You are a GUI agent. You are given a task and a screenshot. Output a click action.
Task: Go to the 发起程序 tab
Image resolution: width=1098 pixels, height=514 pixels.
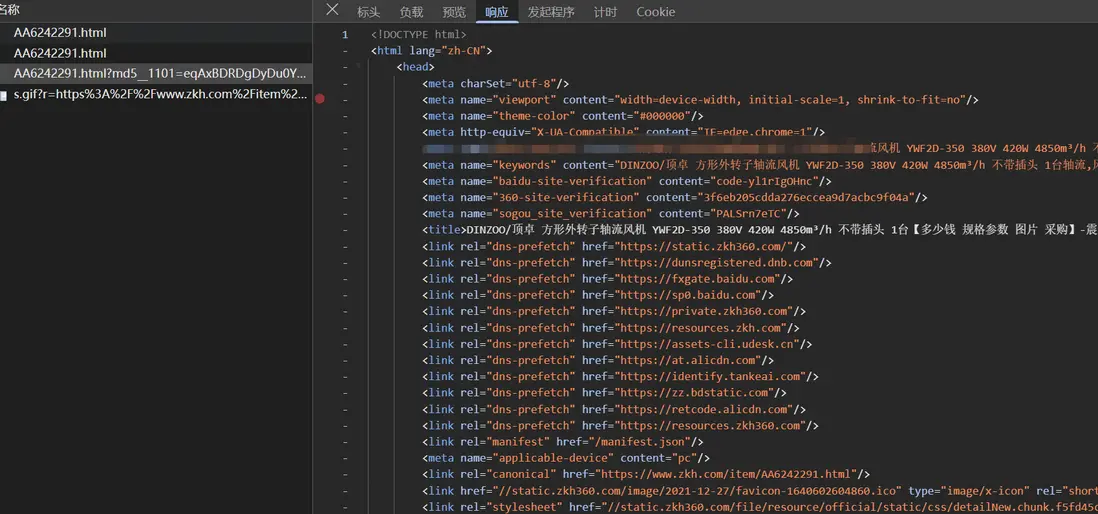click(x=551, y=12)
